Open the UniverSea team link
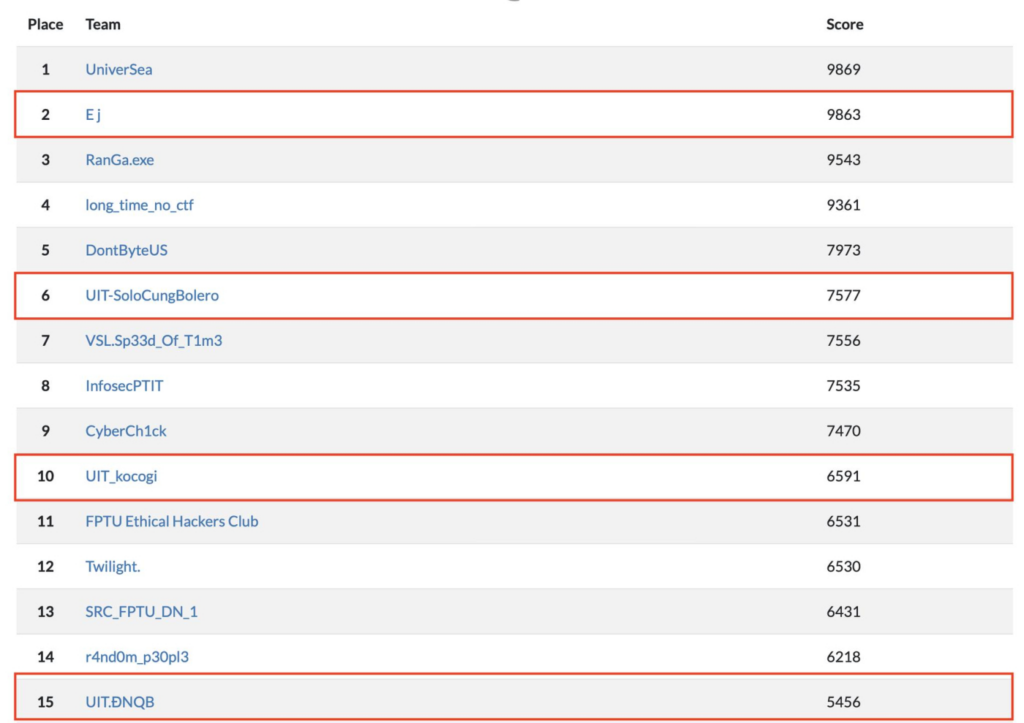1024x723 pixels. pyautogui.click(x=119, y=69)
